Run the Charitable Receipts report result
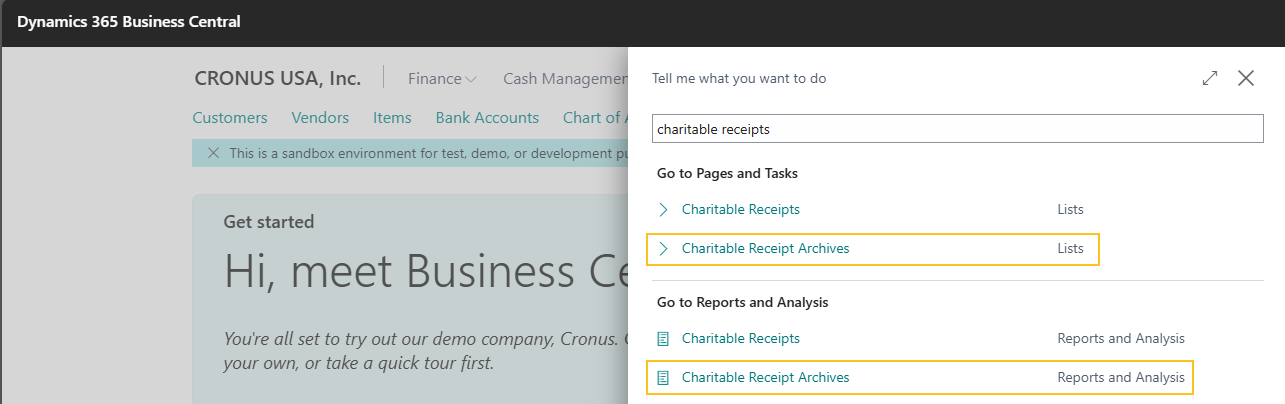Viewport: 1285px width, 404px height. [740, 339]
